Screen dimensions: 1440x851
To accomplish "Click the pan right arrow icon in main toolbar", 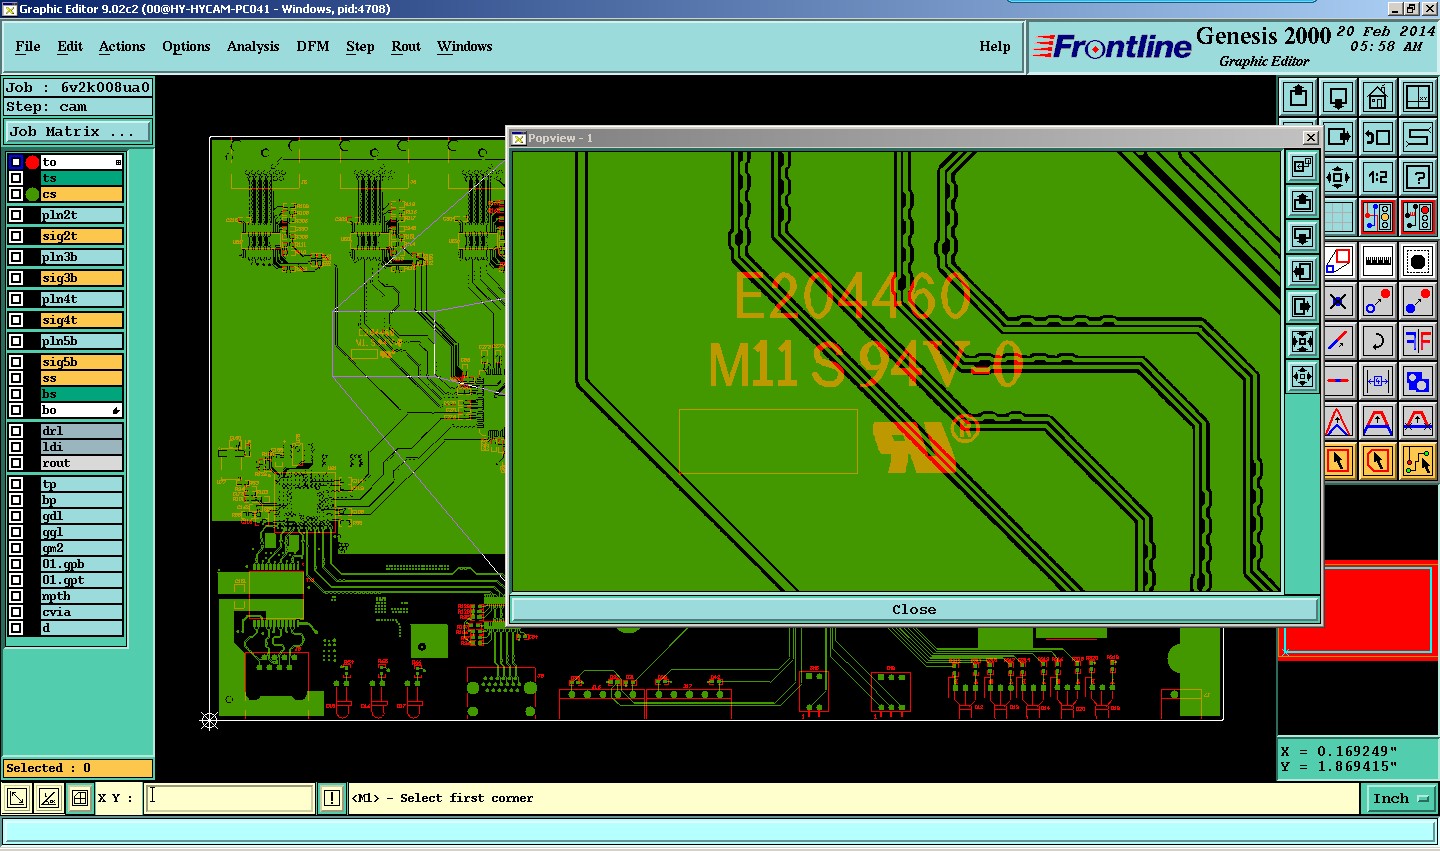I will click(x=1338, y=137).
